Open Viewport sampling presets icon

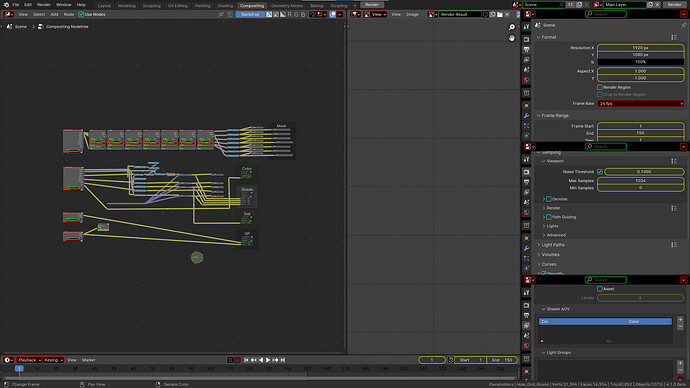[x=674, y=161]
